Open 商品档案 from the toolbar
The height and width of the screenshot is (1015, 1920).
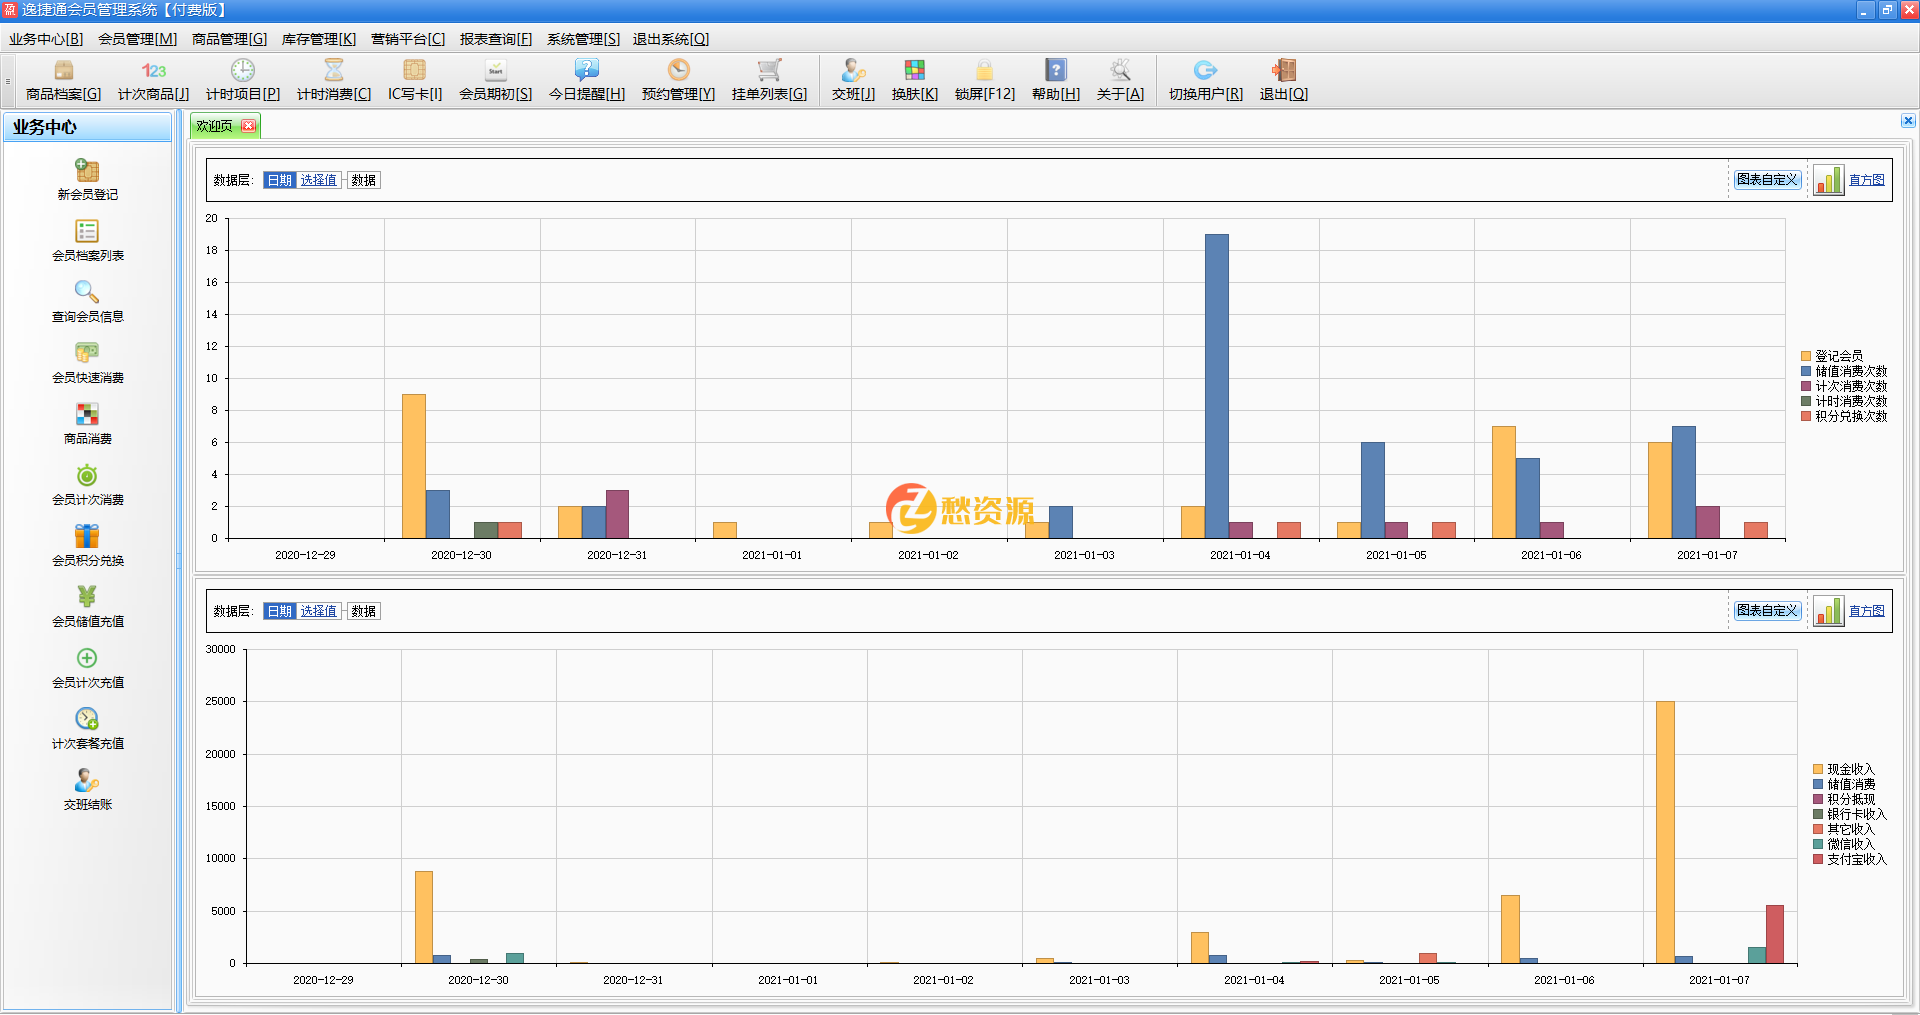(63, 80)
